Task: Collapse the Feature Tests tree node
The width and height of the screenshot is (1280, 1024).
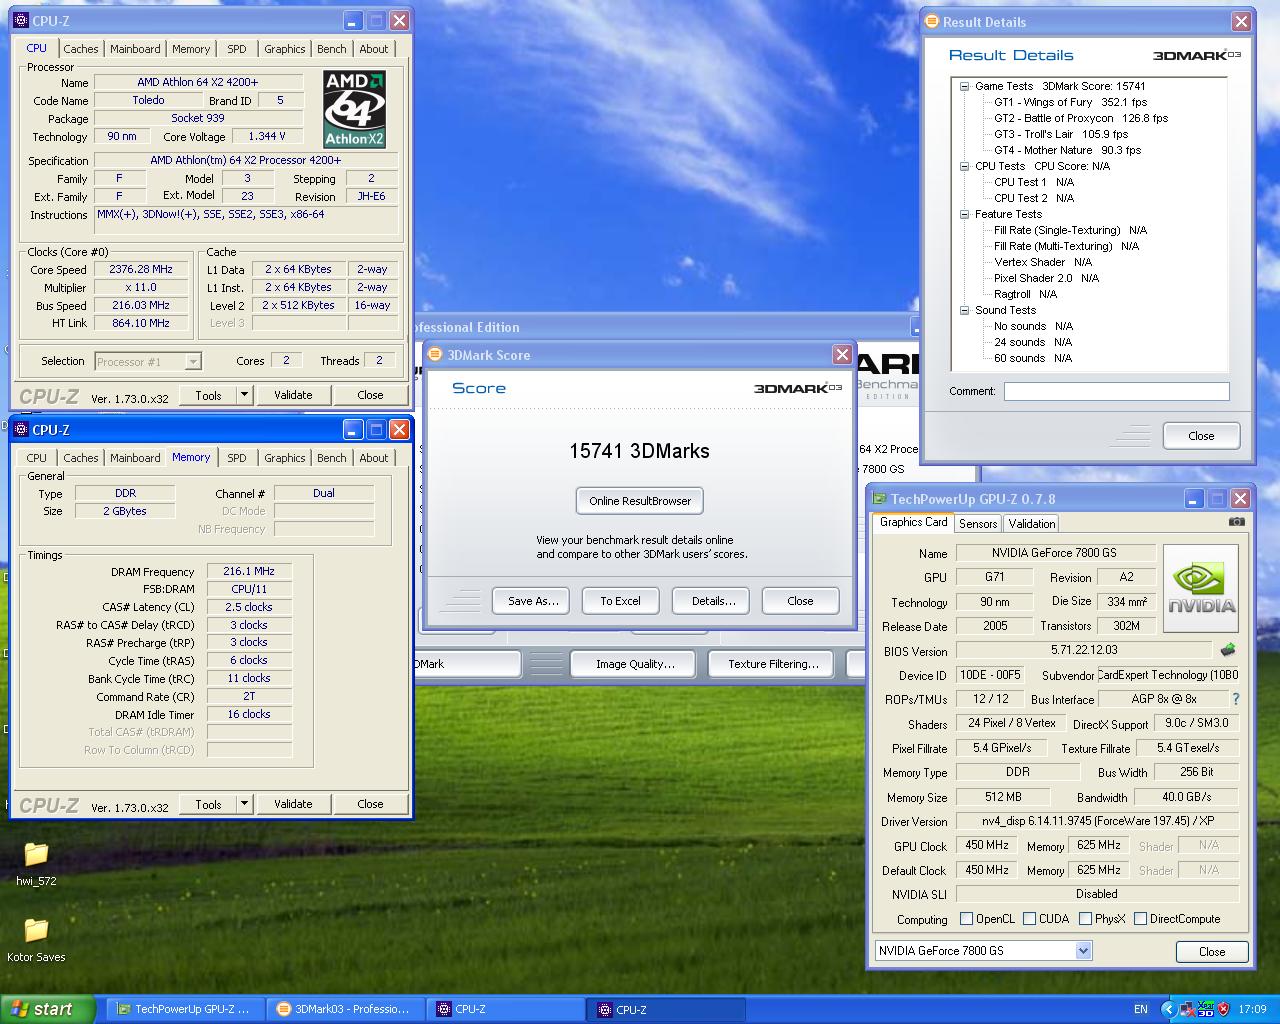Action: (x=965, y=214)
